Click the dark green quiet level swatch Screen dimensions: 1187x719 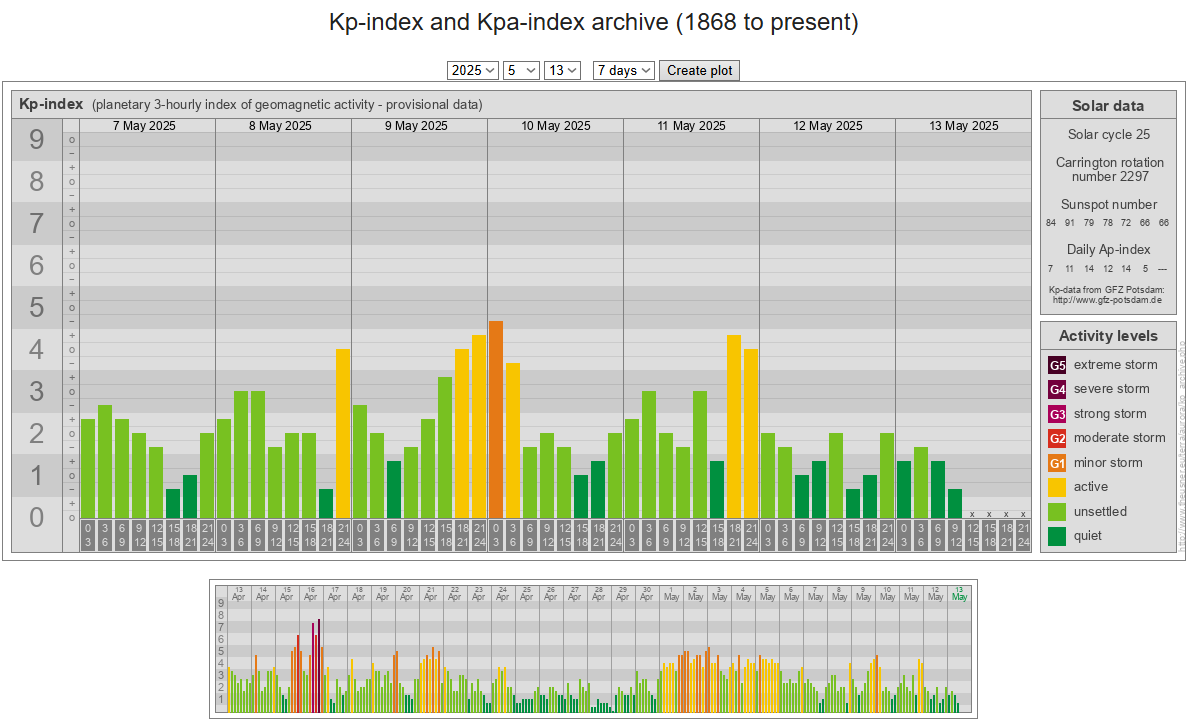[1057, 536]
